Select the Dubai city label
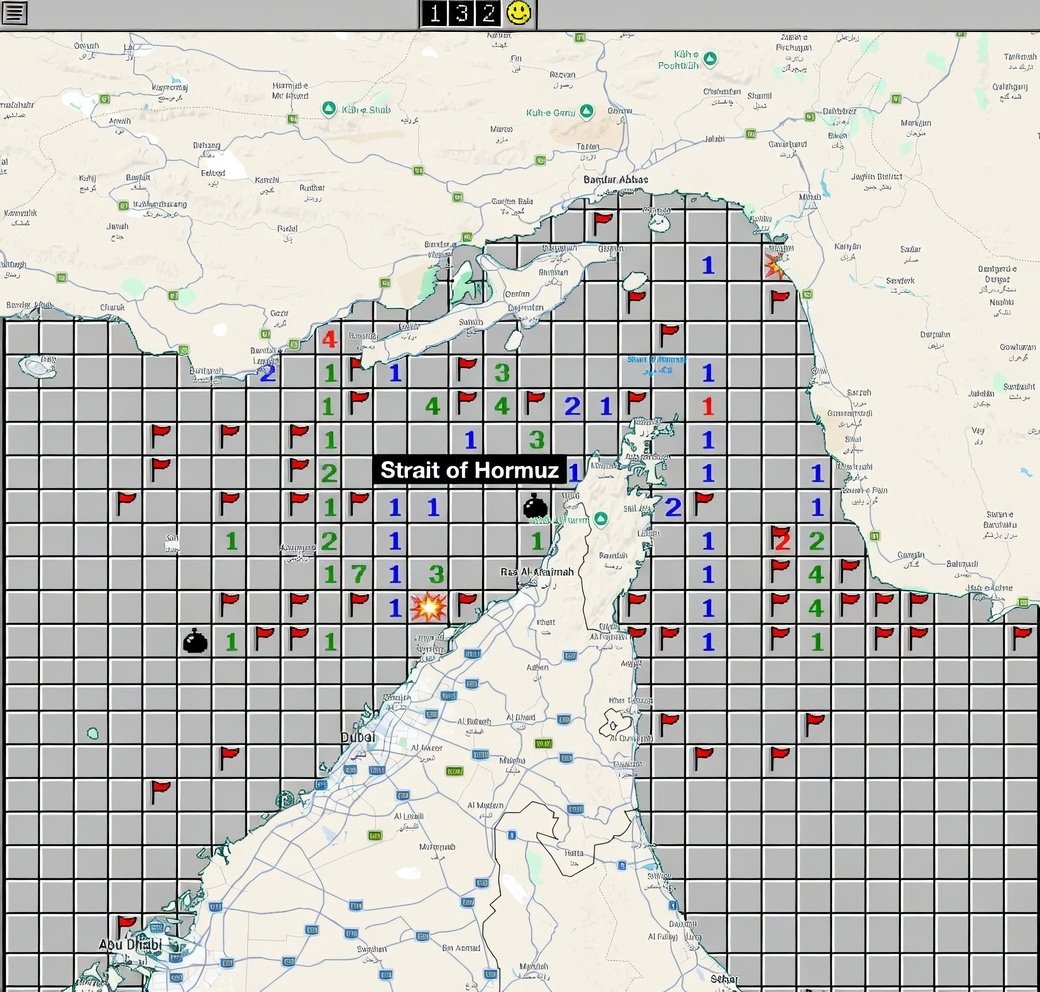 click(358, 737)
